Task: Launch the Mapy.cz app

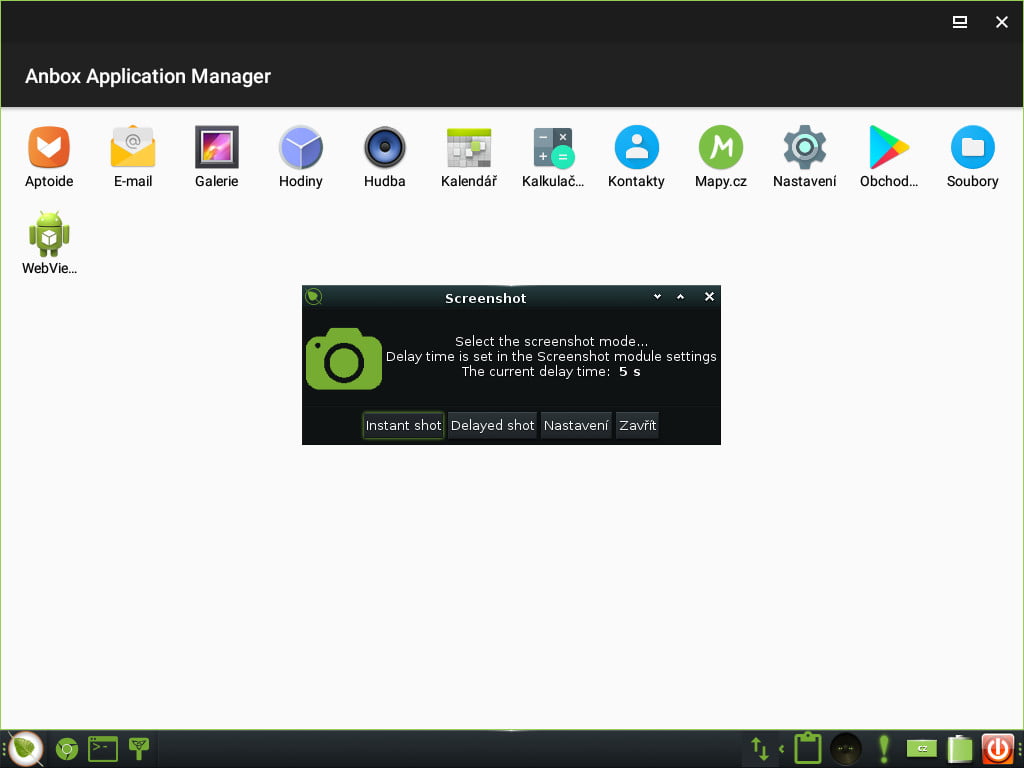Action: [721, 157]
